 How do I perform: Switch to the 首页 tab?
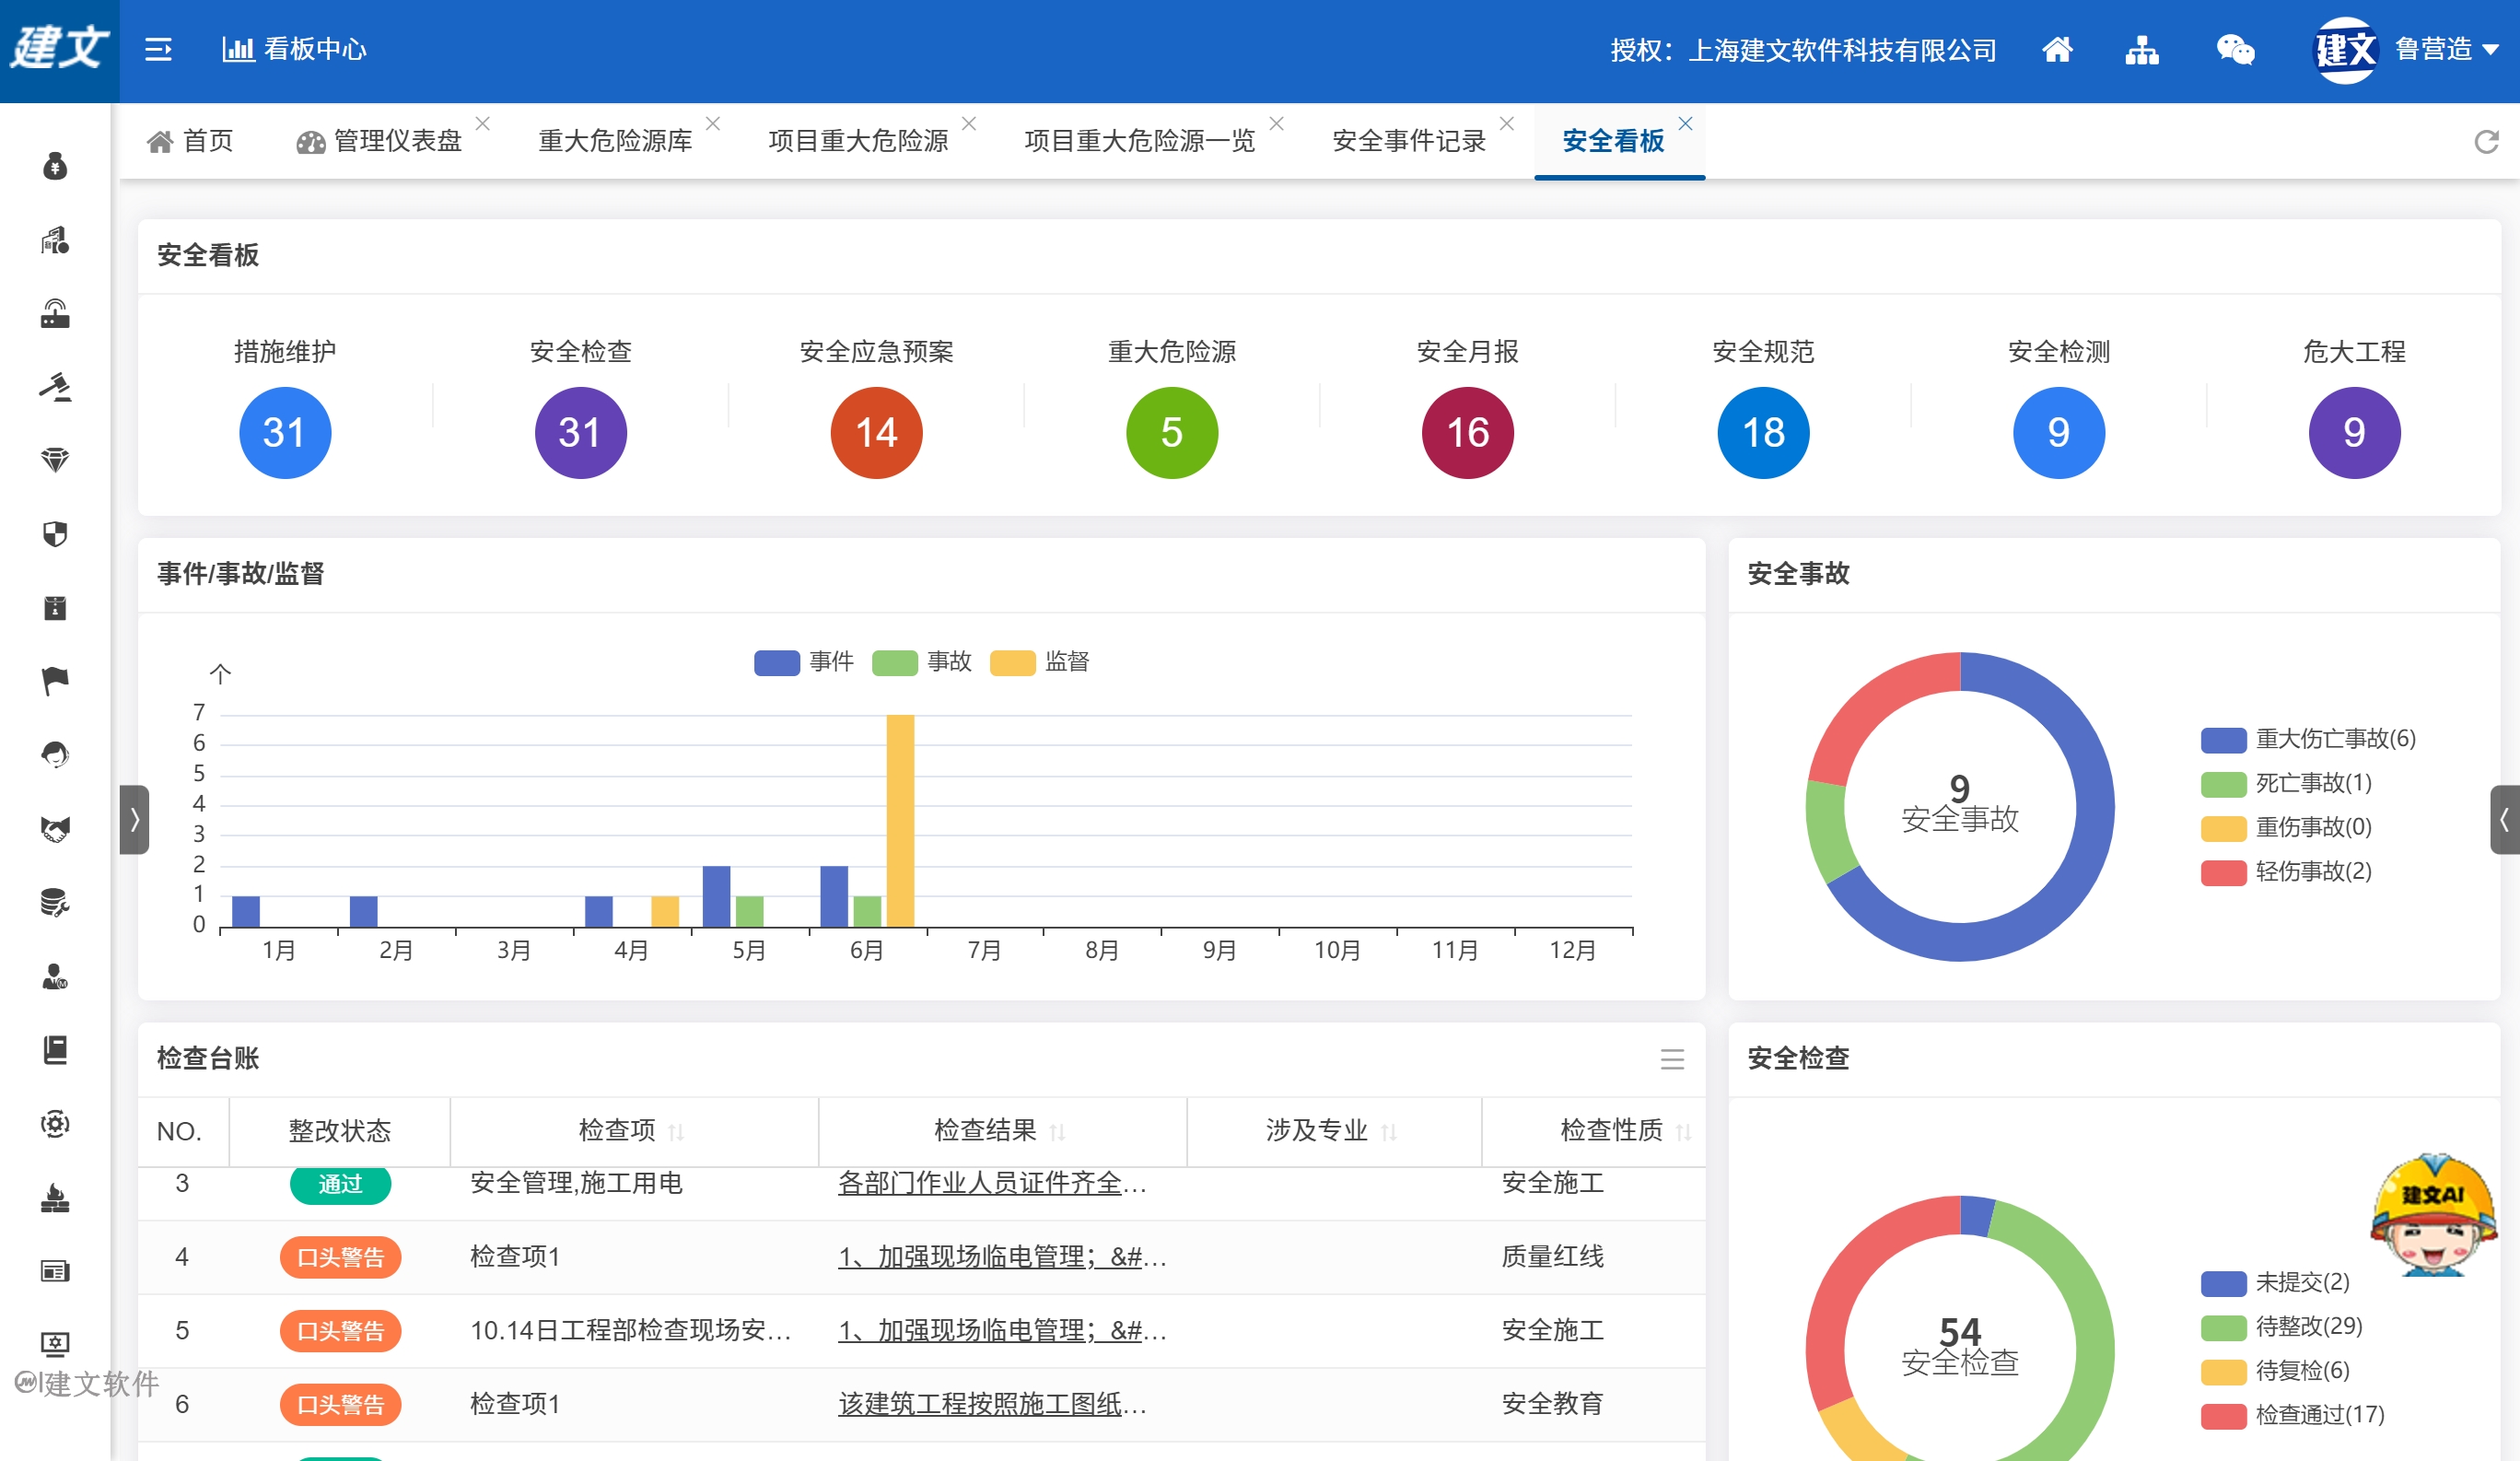pos(190,141)
